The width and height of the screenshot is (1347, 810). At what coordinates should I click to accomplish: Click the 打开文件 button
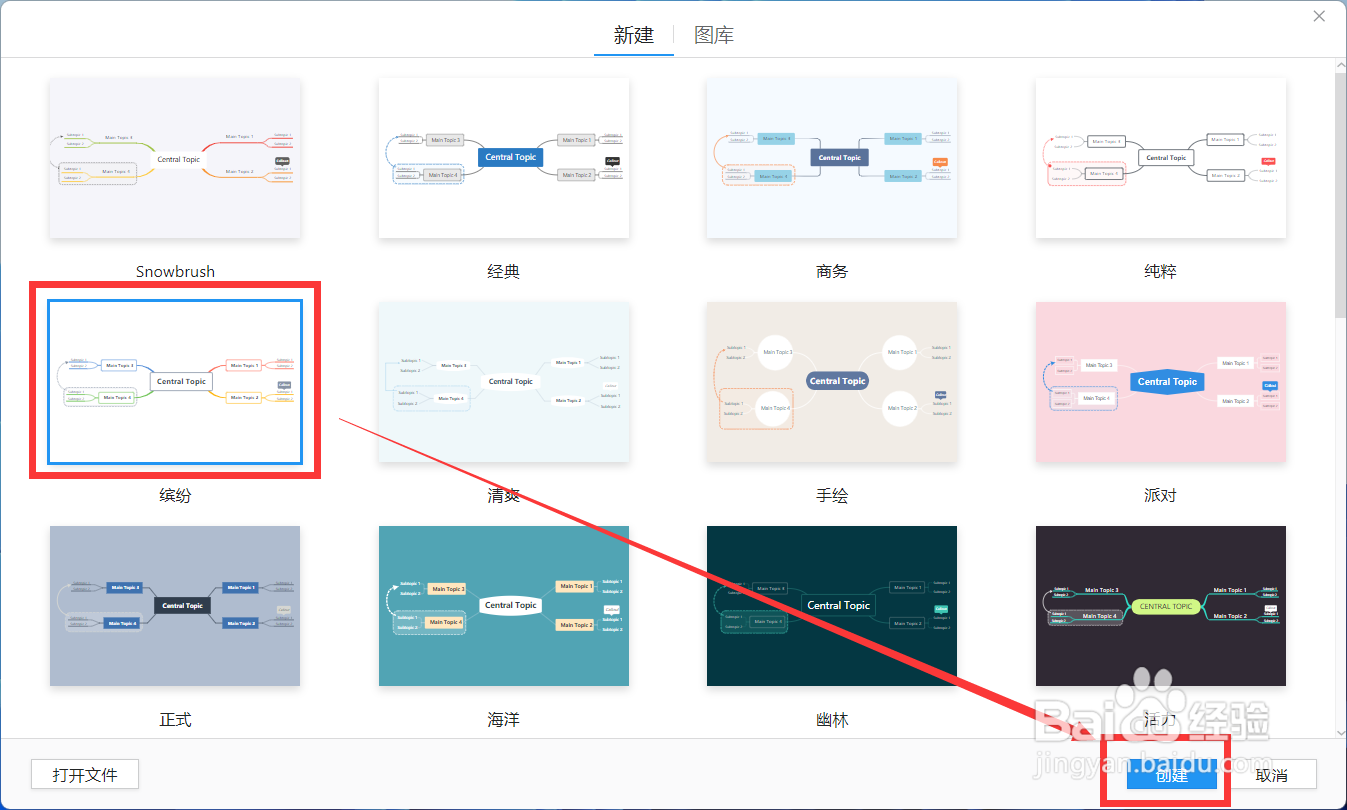coord(85,774)
